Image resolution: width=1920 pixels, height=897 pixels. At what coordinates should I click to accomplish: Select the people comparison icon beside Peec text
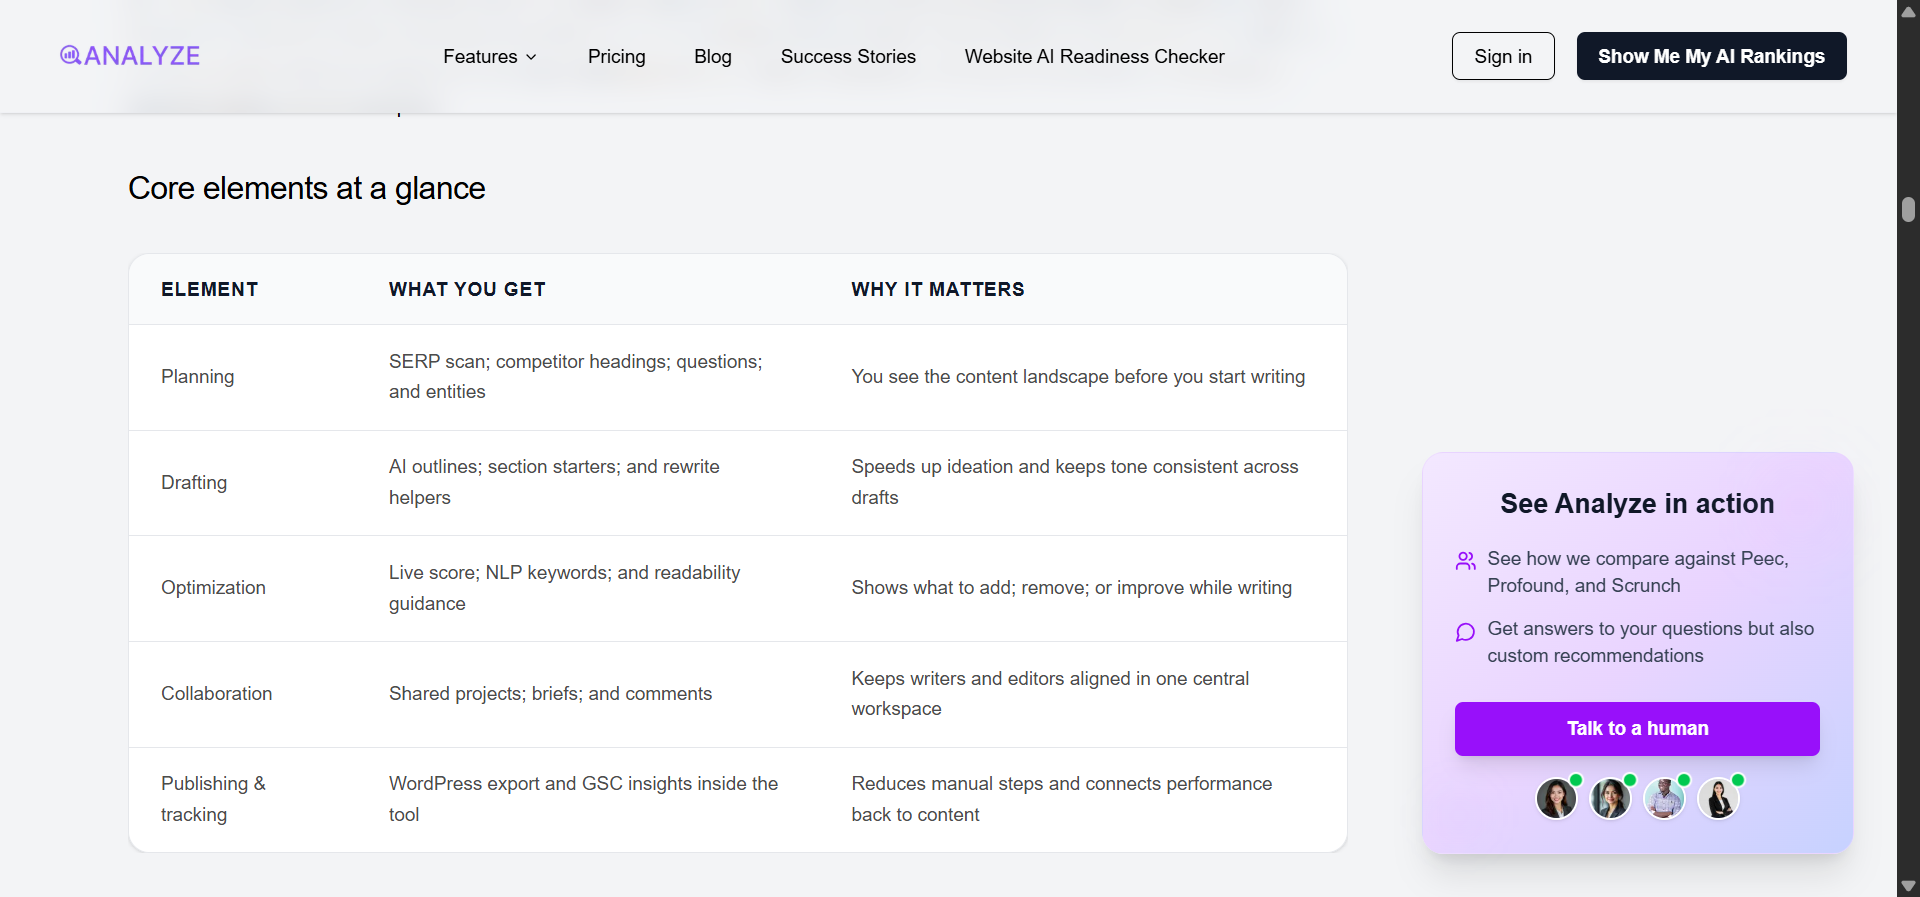point(1465,561)
